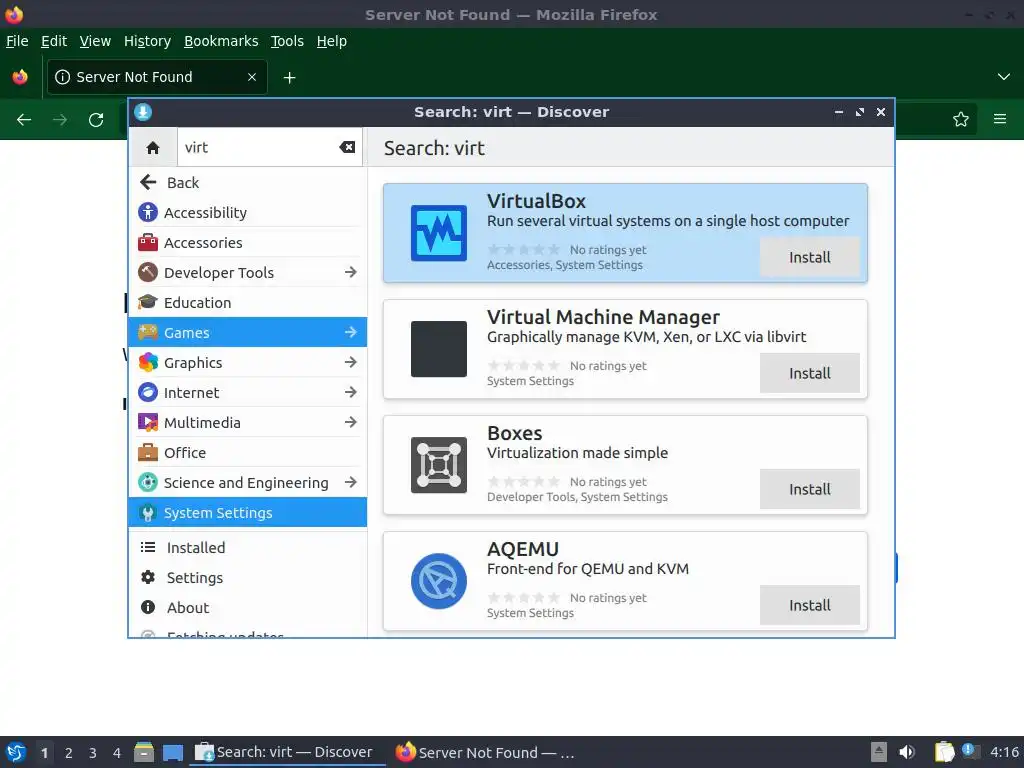
Task: Click the Internet globe icon
Action: [148, 392]
